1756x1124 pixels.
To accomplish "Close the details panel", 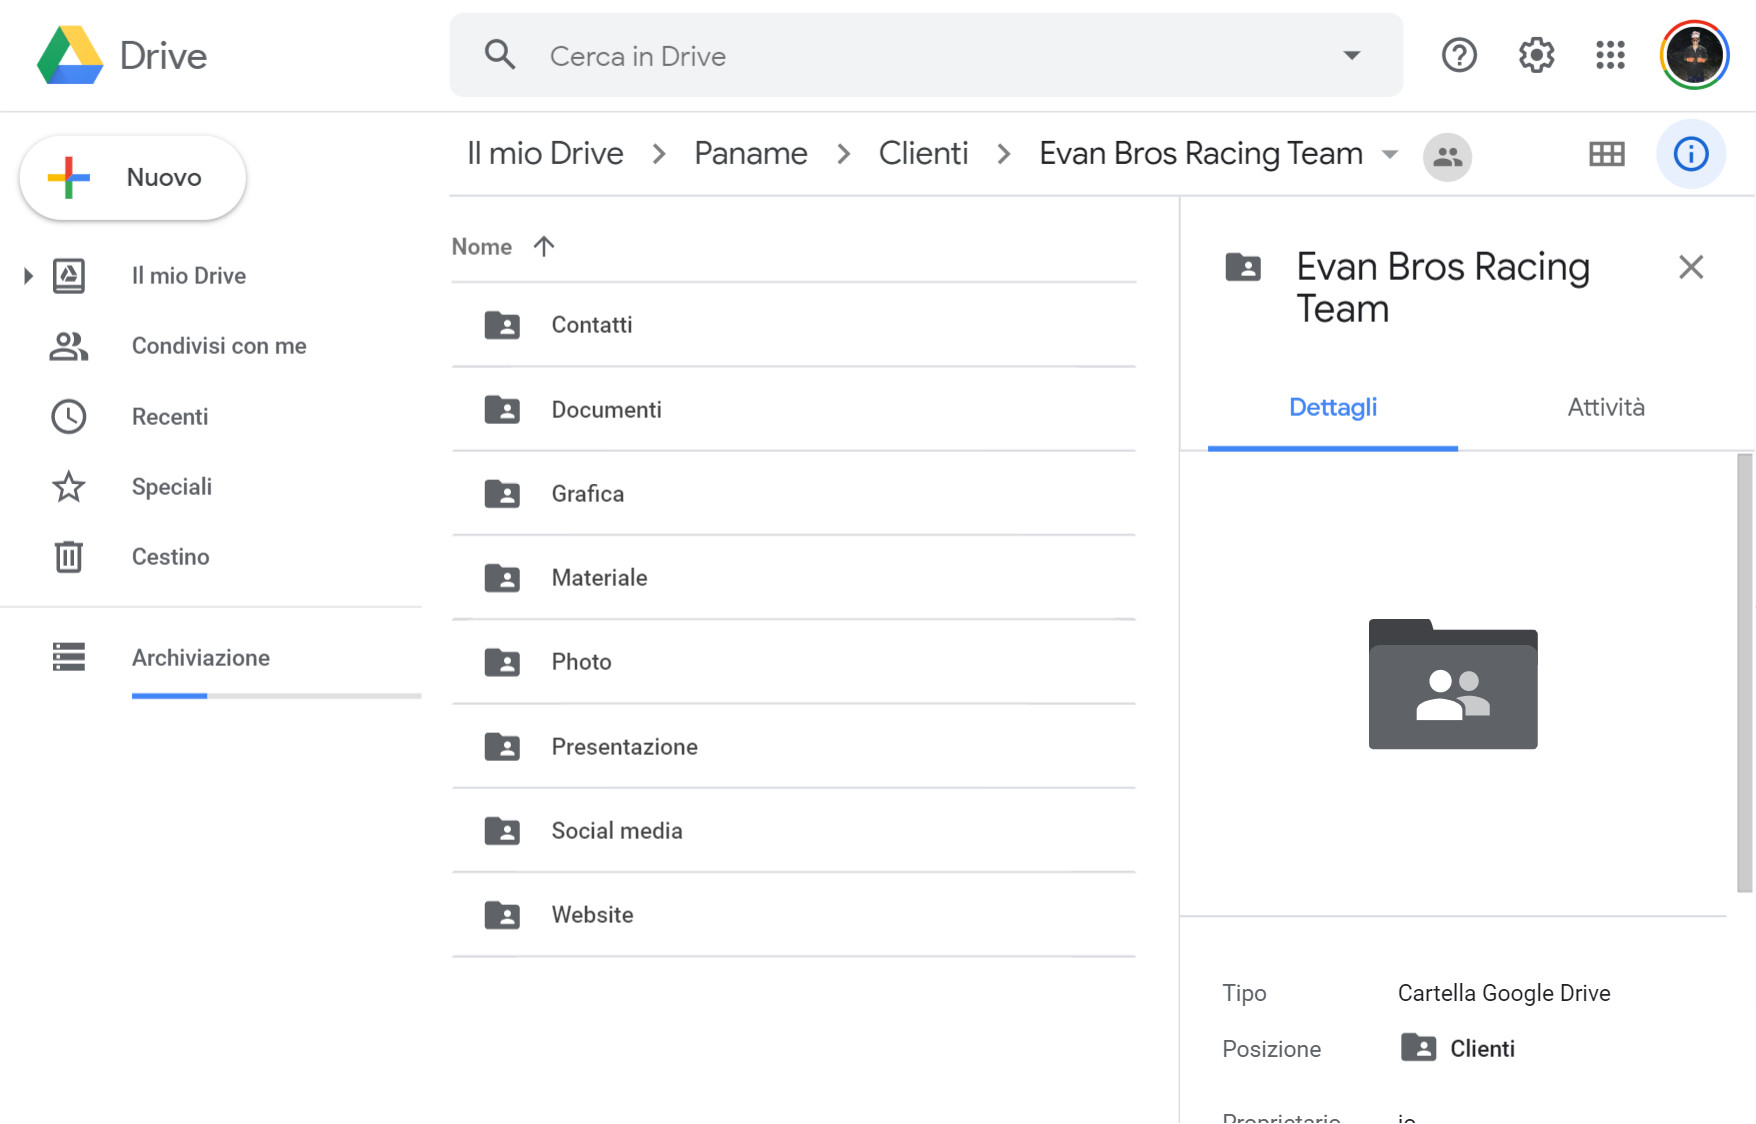I will (x=1691, y=267).
